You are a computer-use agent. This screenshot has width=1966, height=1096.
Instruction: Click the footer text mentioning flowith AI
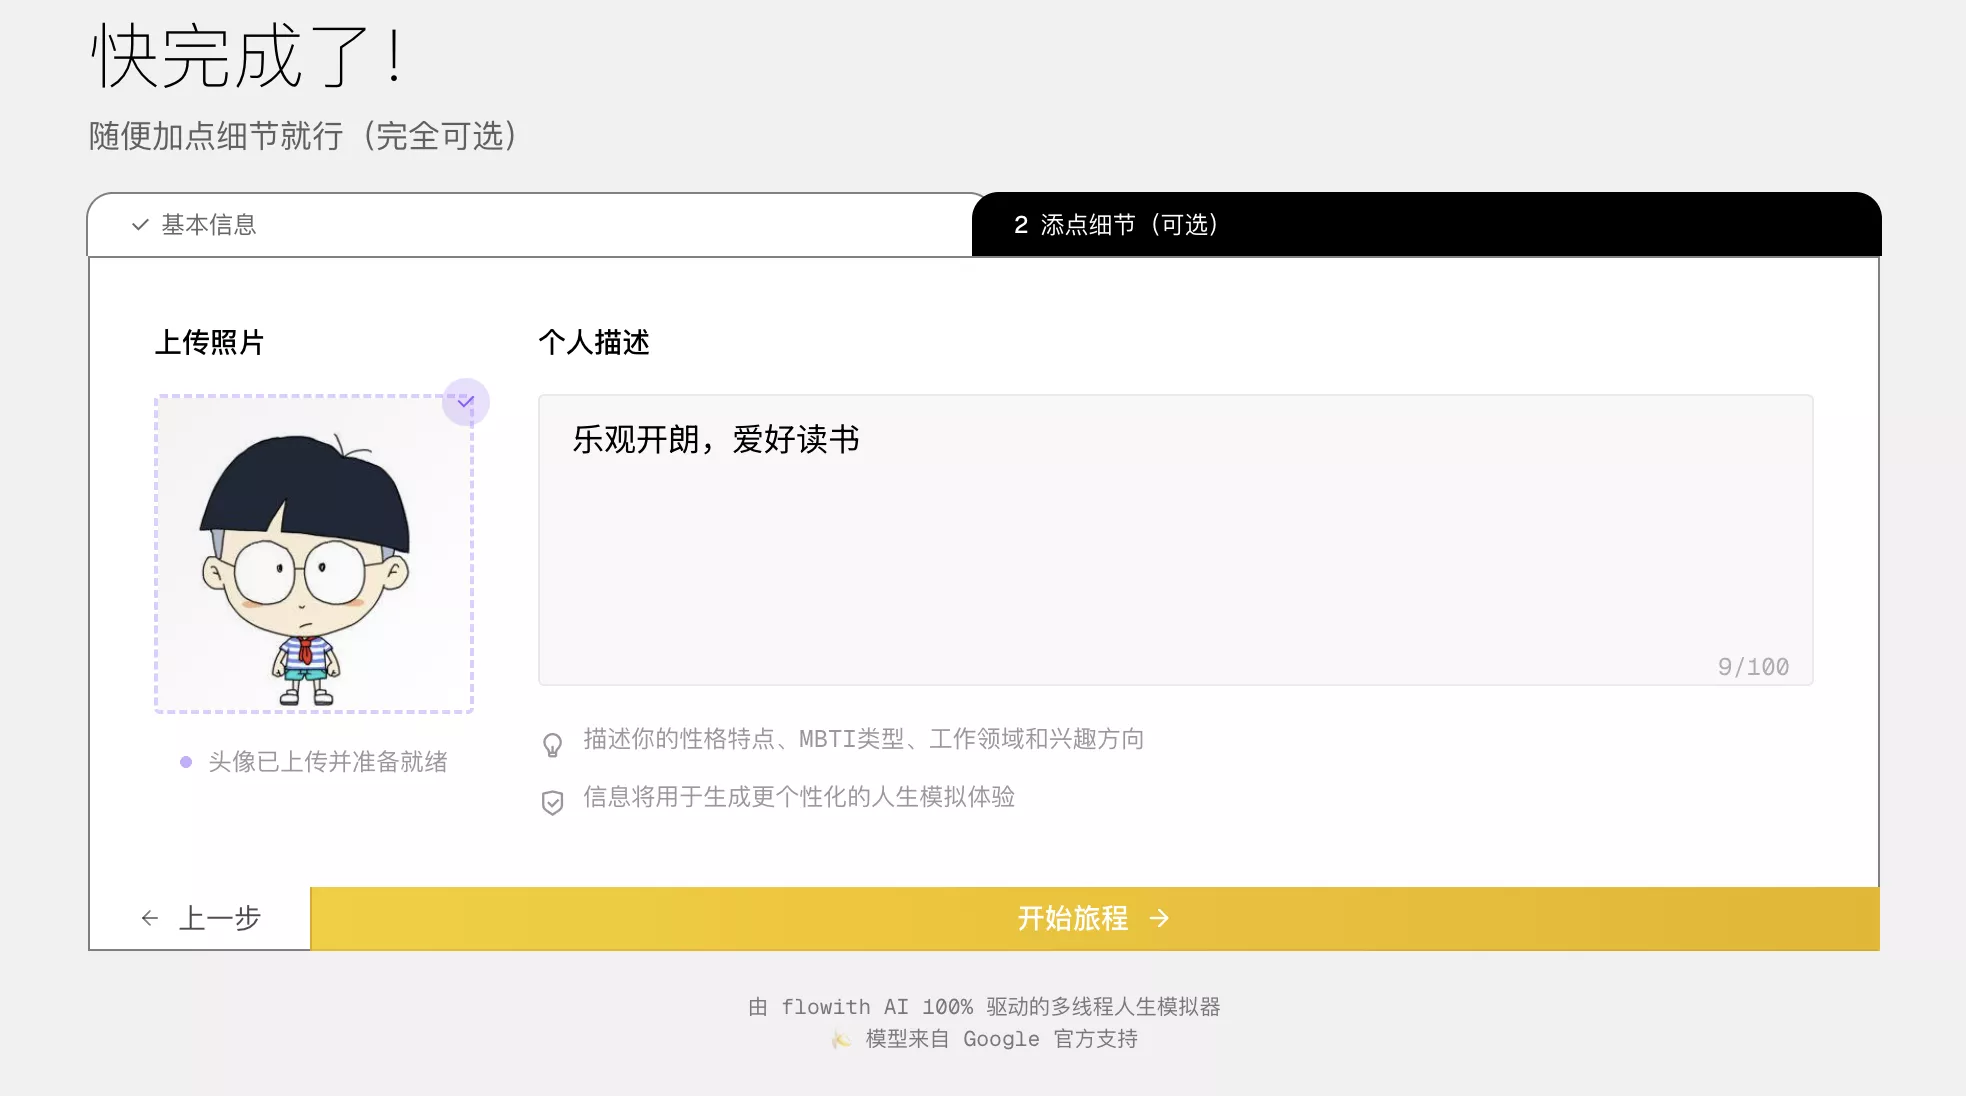tap(984, 1007)
